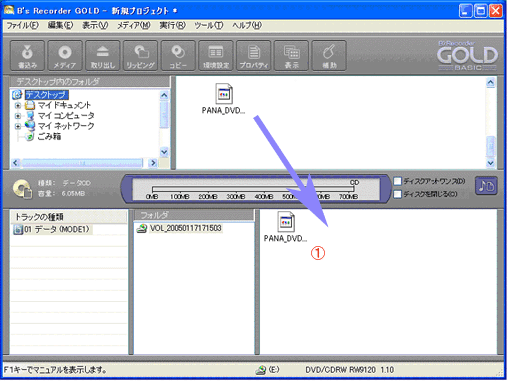Enable the ディスクアットワンス checkbox
Image resolution: width=508 pixels, height=381 pixels.
point(397,181)
